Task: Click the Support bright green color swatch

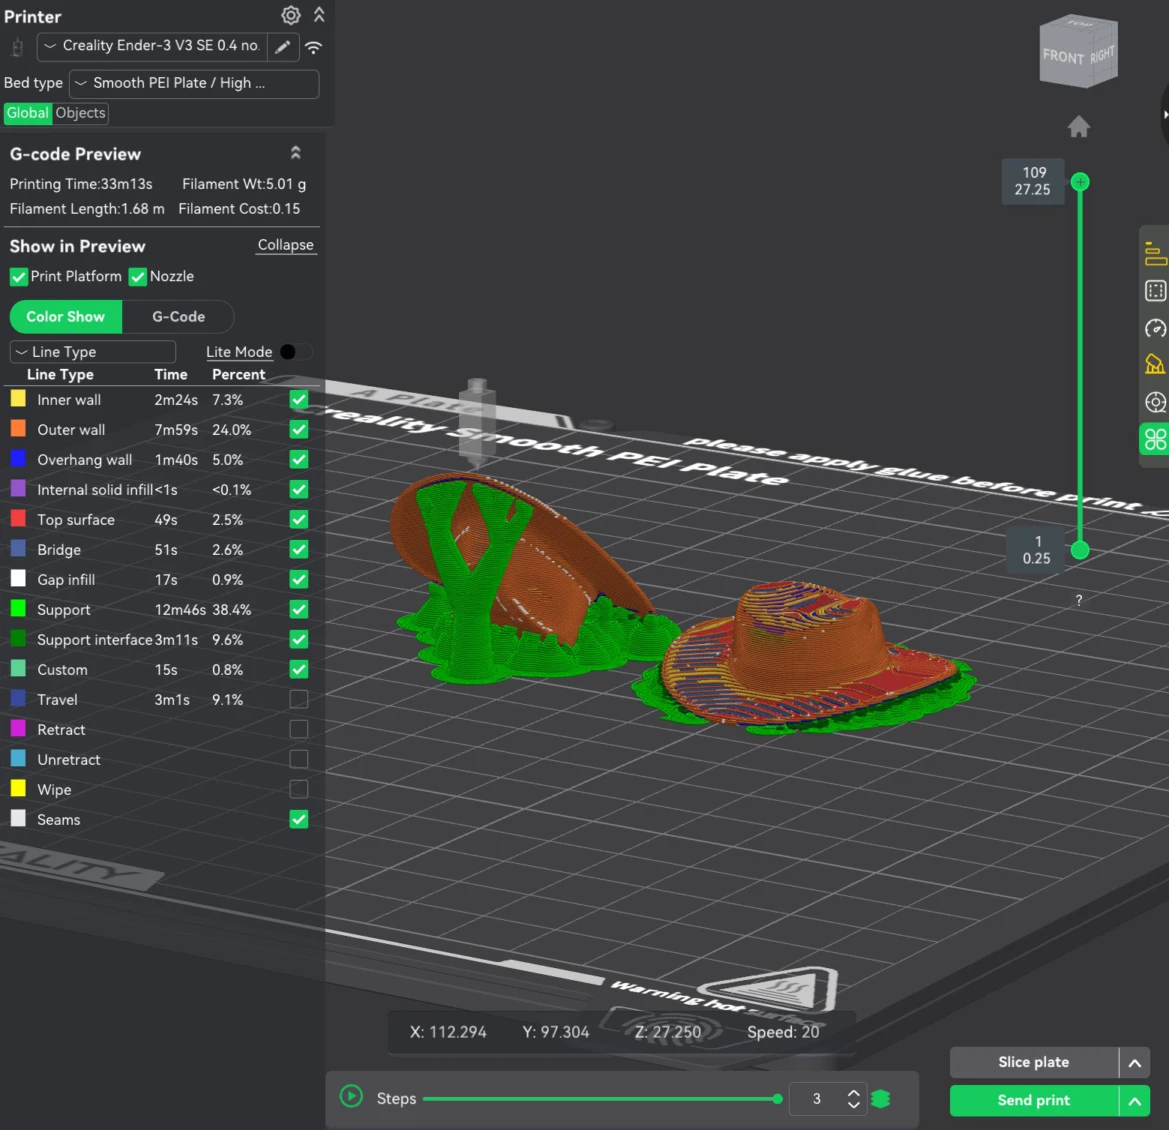Action: coord(18,608)
